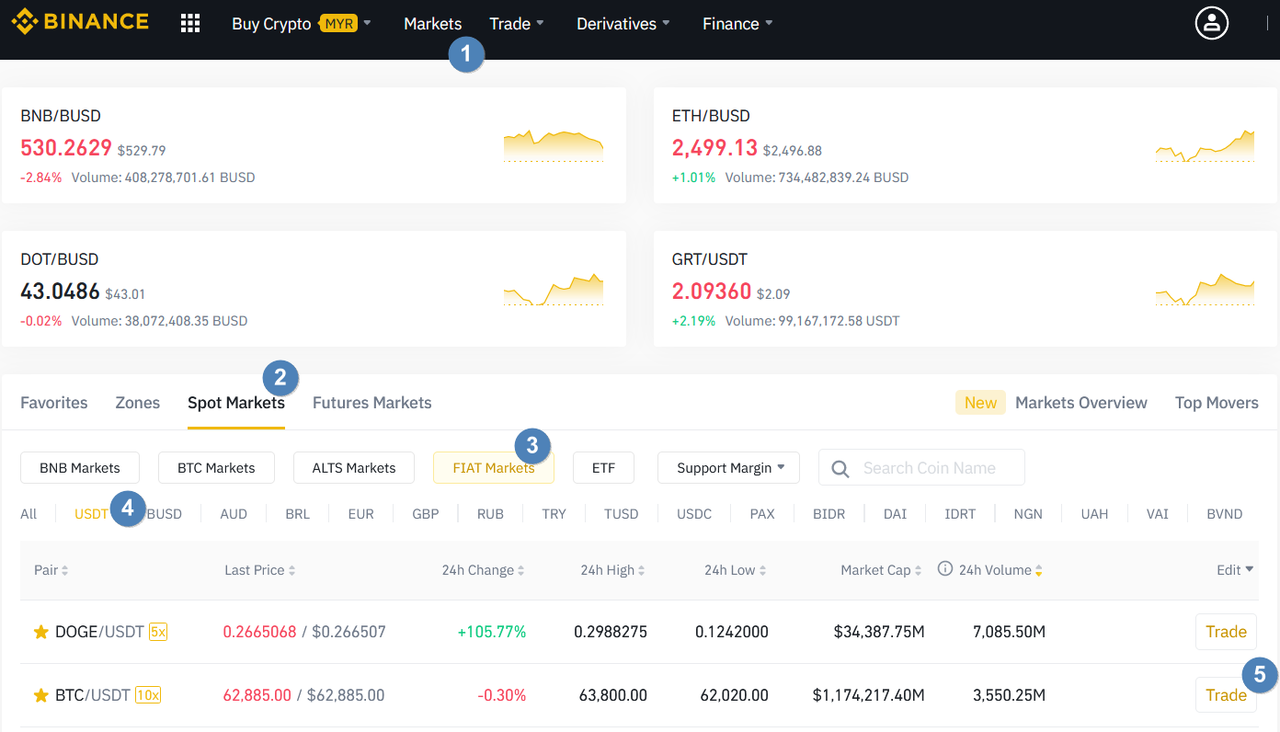Click the 24h Volume info icon
The width and height of the screenshot is (1280, 732).
(x=945, y=569)
